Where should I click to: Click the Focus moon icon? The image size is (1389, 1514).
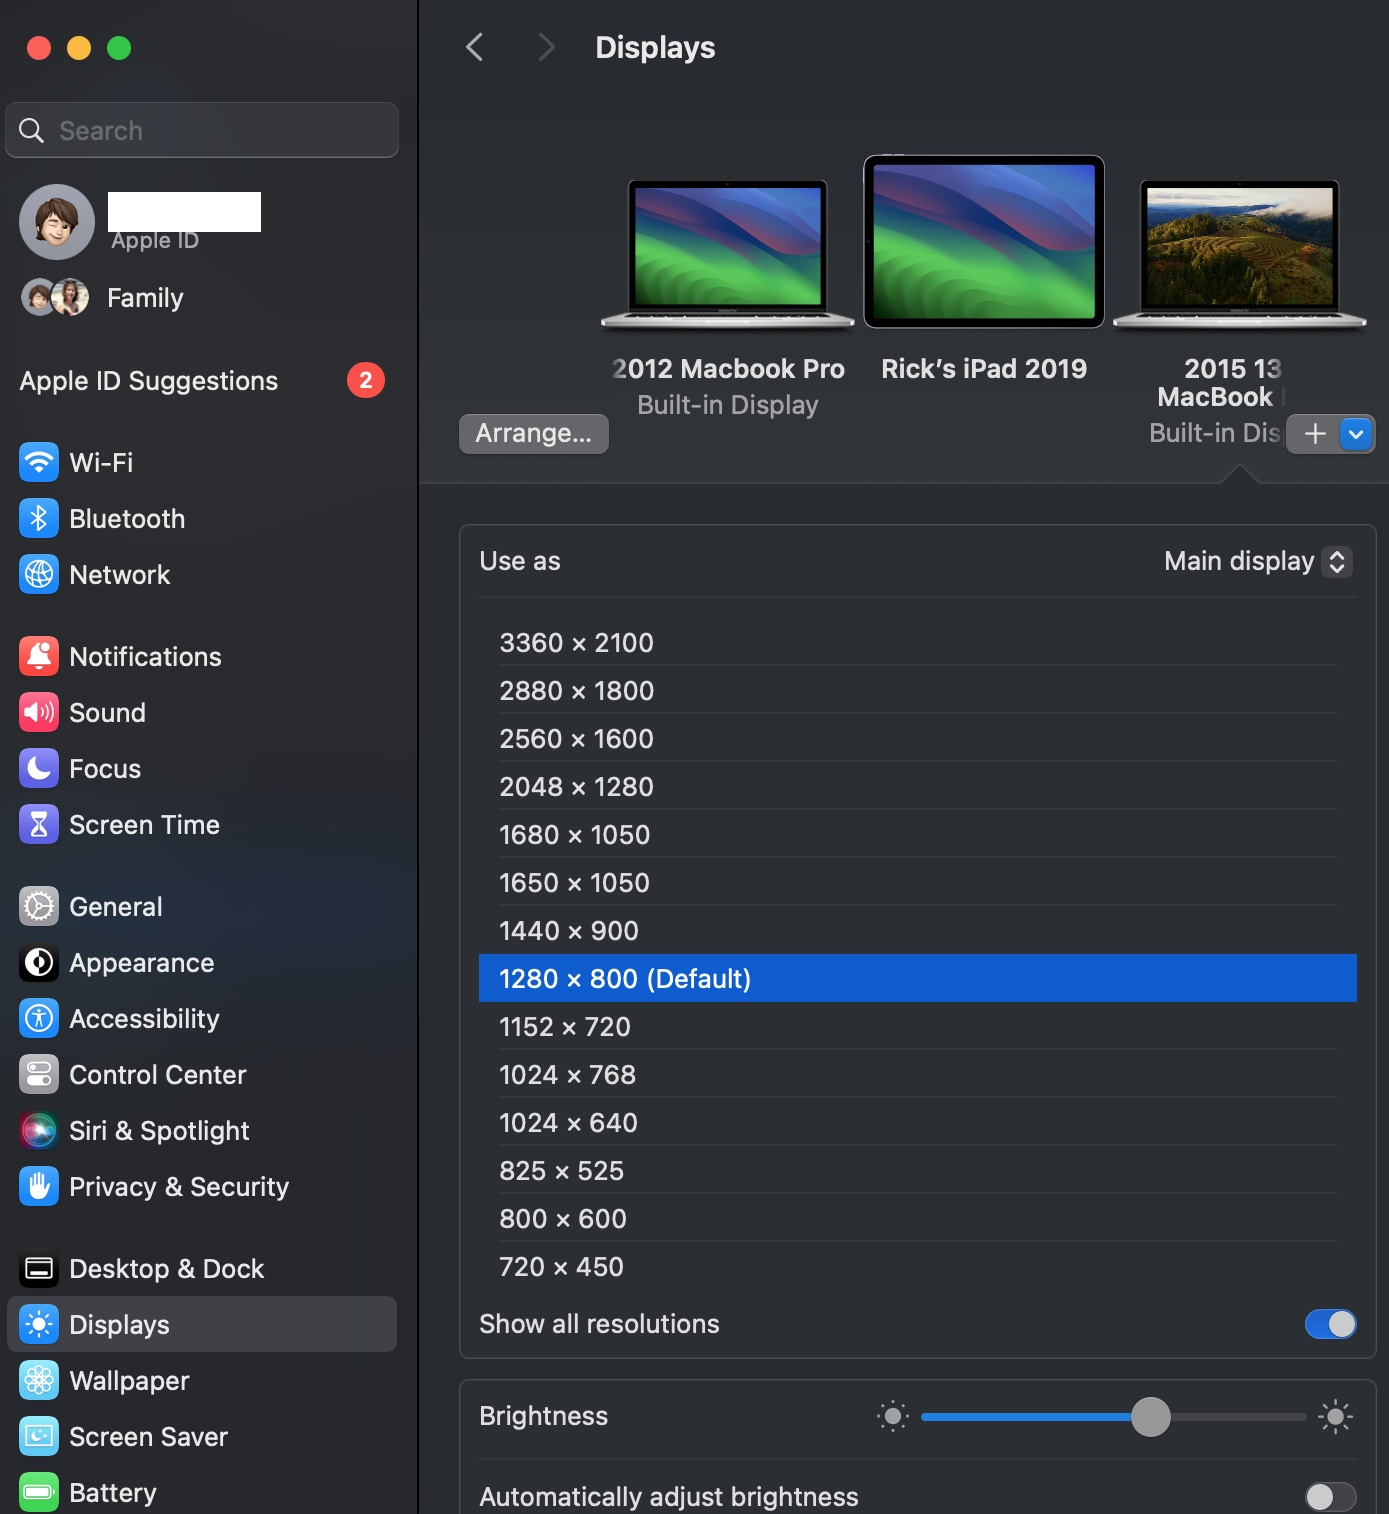[x=39, y=768]
